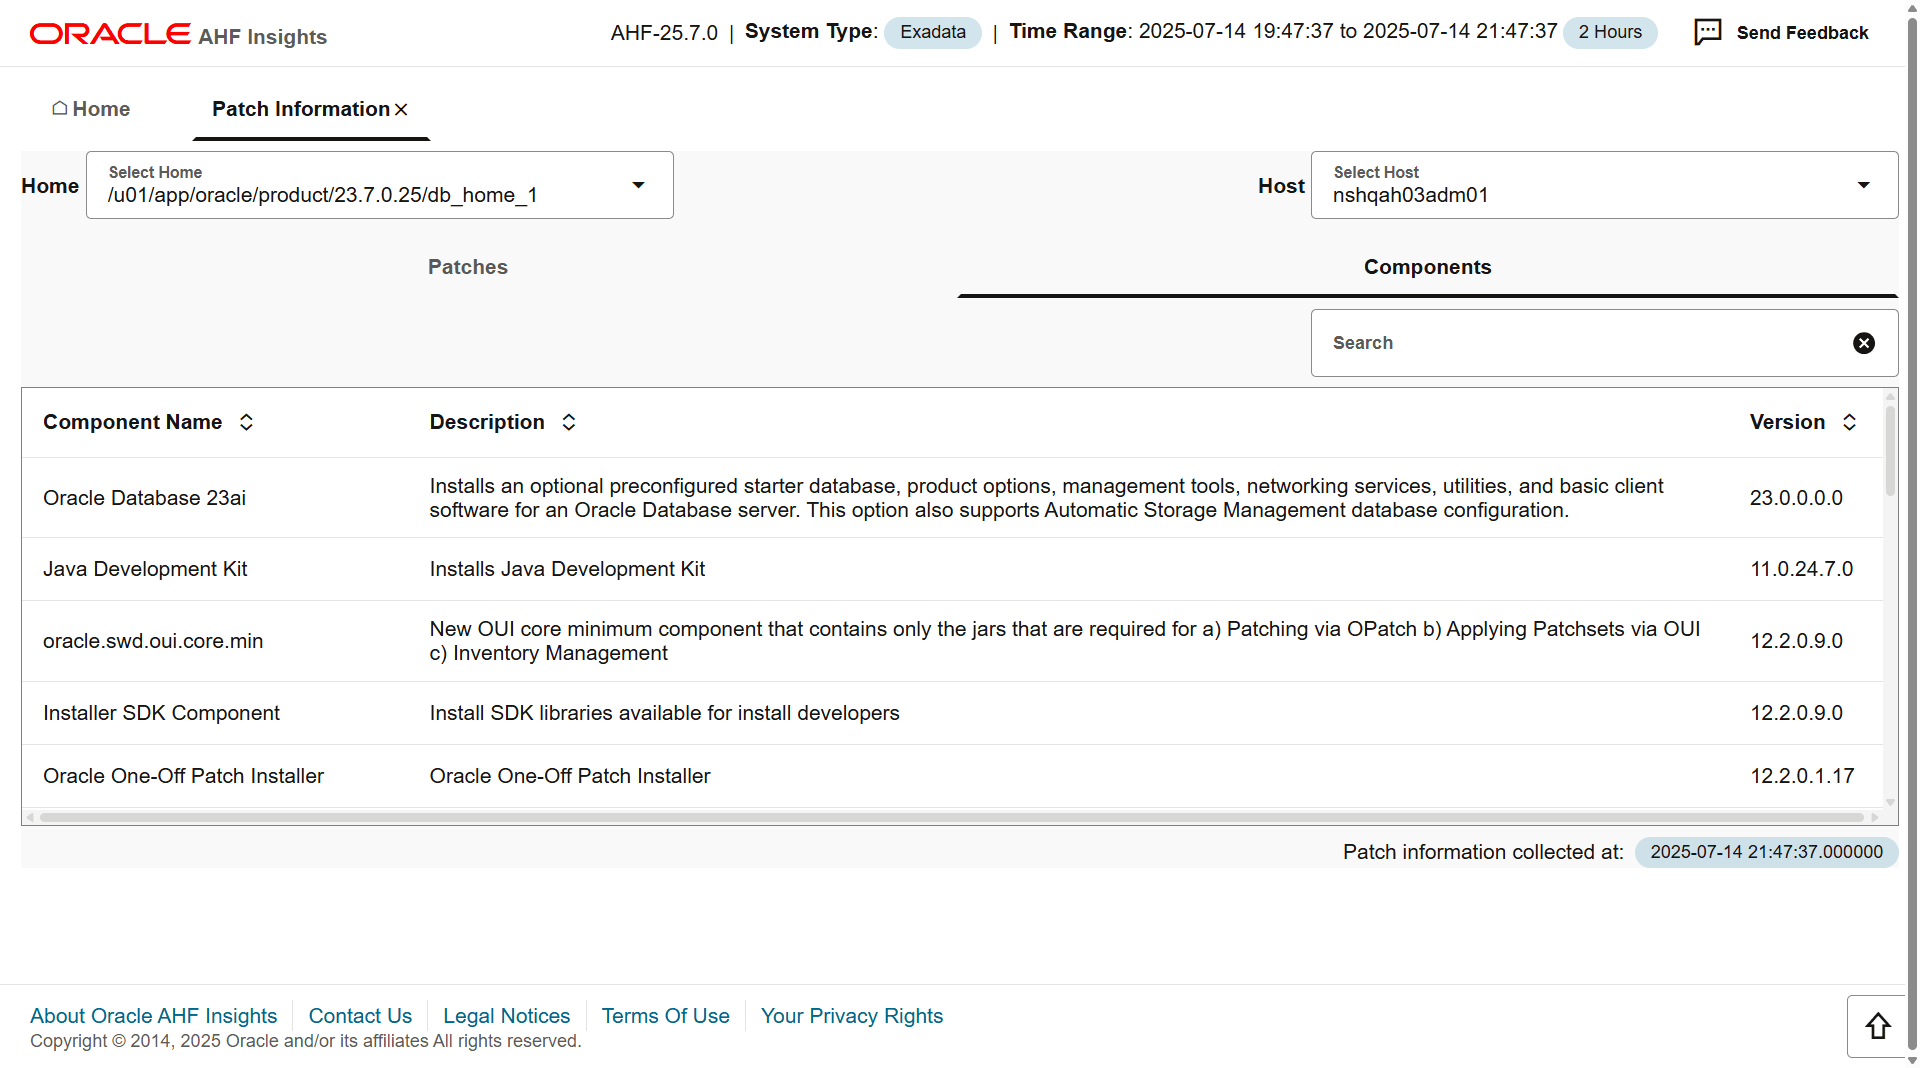1920x1068 pixels.
Task: Open Your Privacy Rights link
Action: pyautogui.click(x=852, y=1016)
